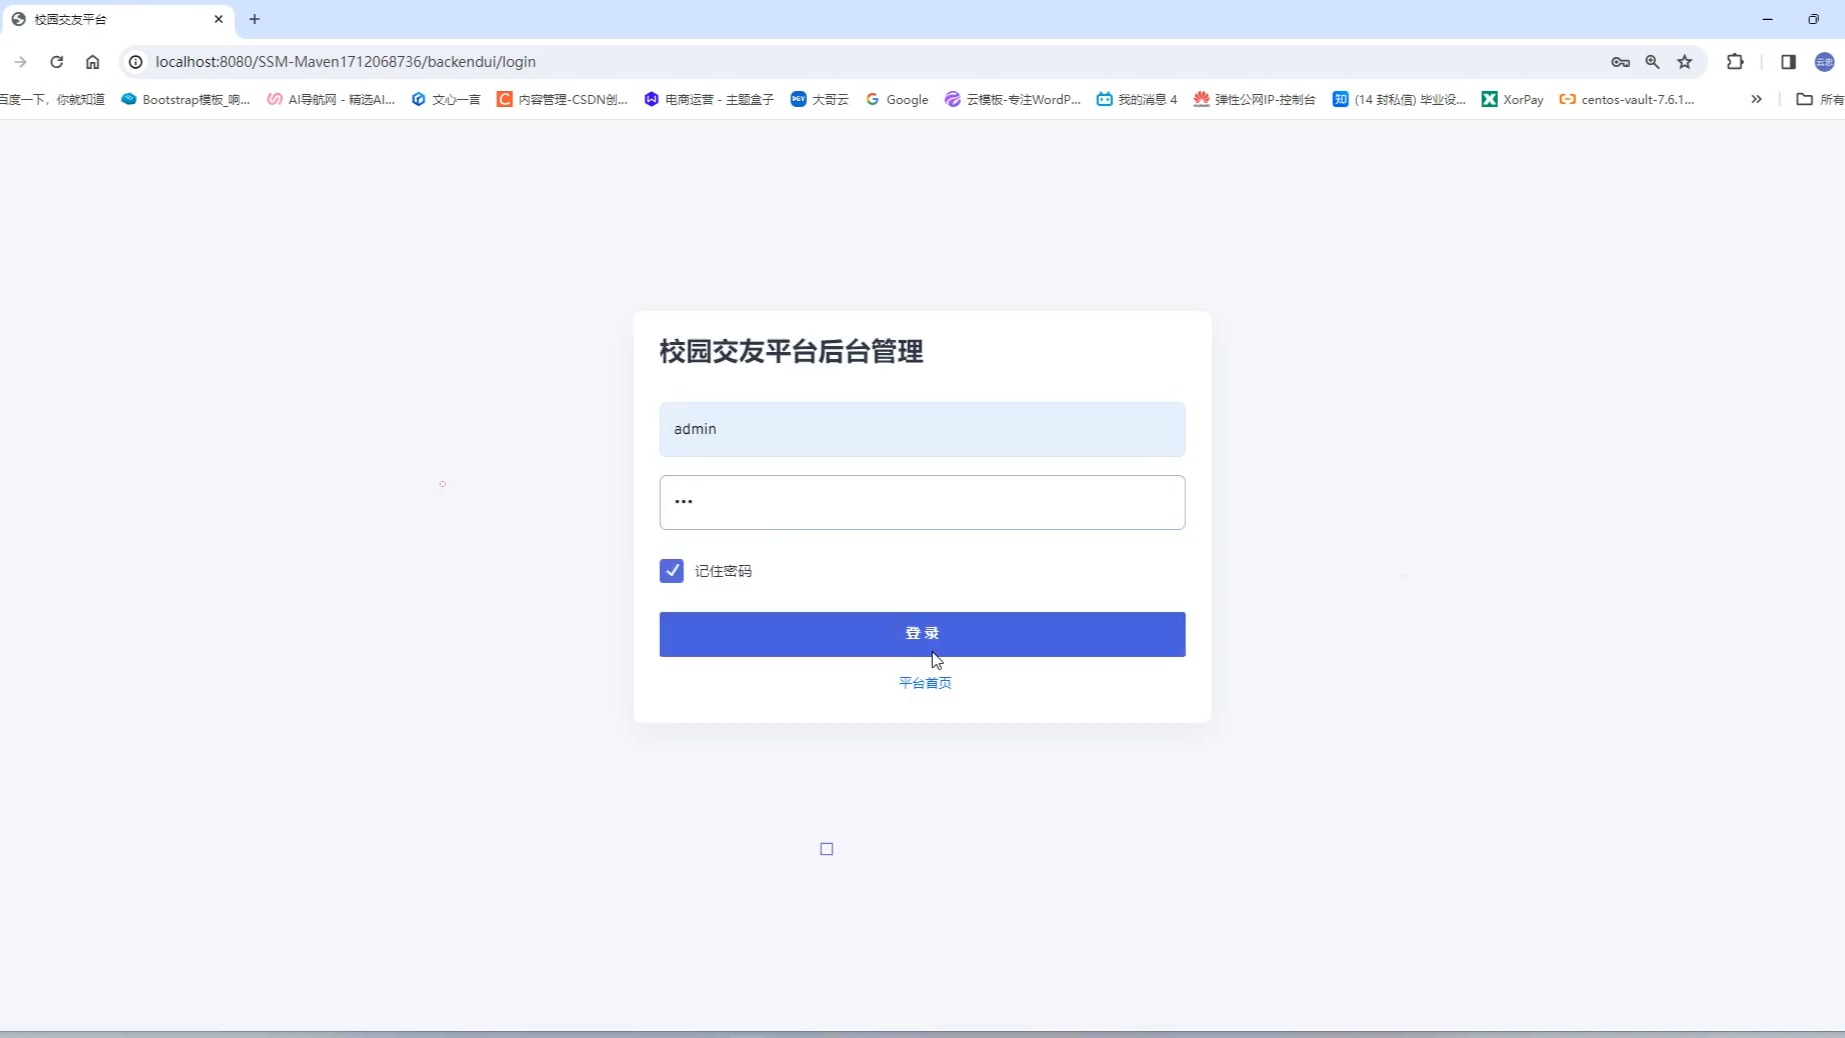
Task: Toggle the browser side panel icon
Action: 1788,62
